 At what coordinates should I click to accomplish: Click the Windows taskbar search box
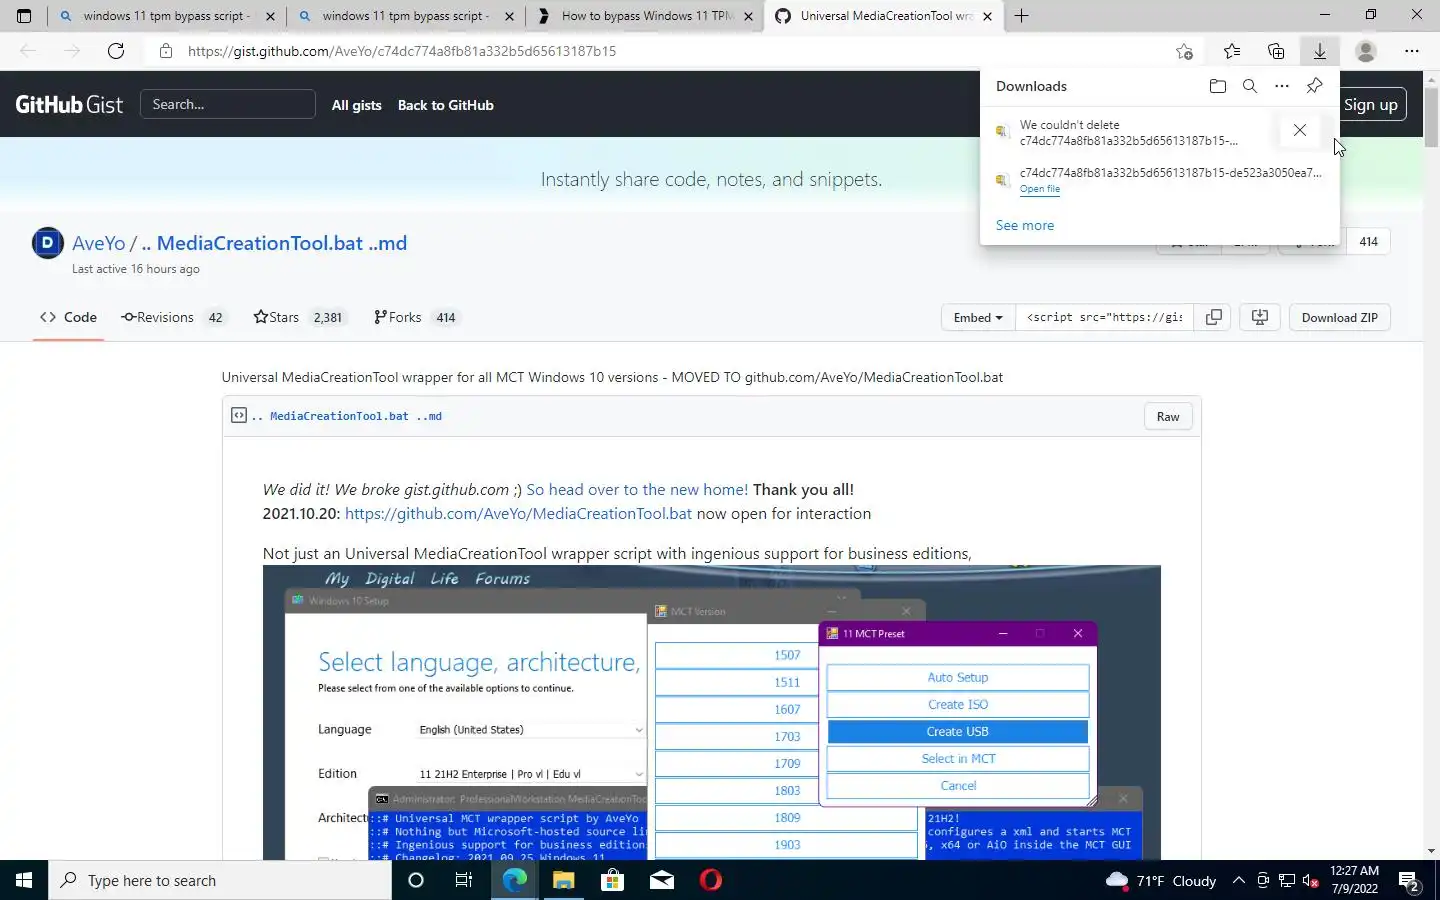(220, 880)
